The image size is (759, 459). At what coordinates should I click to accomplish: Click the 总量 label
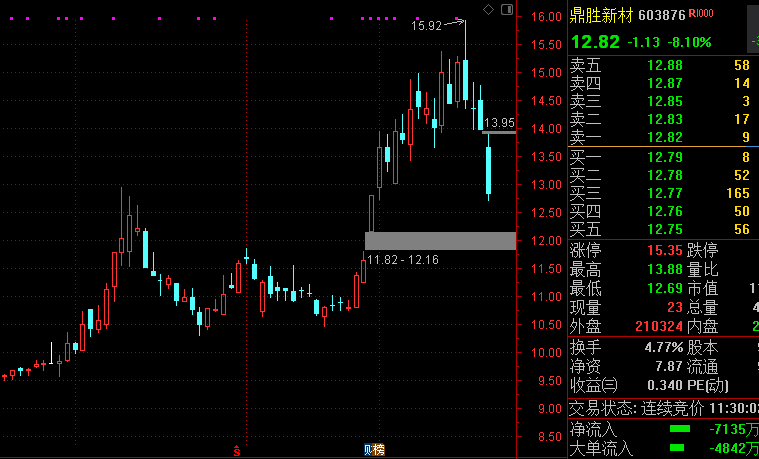[702, 307]
